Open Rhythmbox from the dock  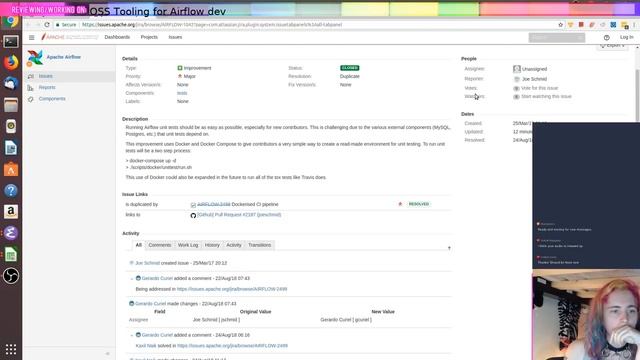click(11, 126)
